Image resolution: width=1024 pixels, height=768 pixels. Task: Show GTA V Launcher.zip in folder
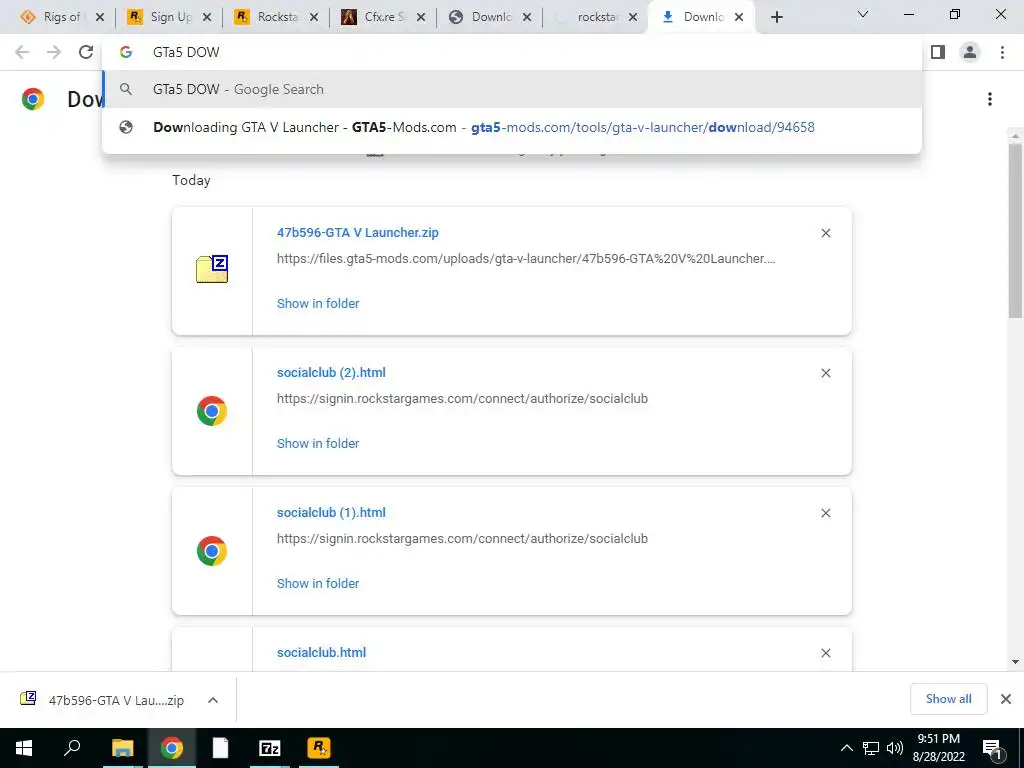click(x=318, y=303)
